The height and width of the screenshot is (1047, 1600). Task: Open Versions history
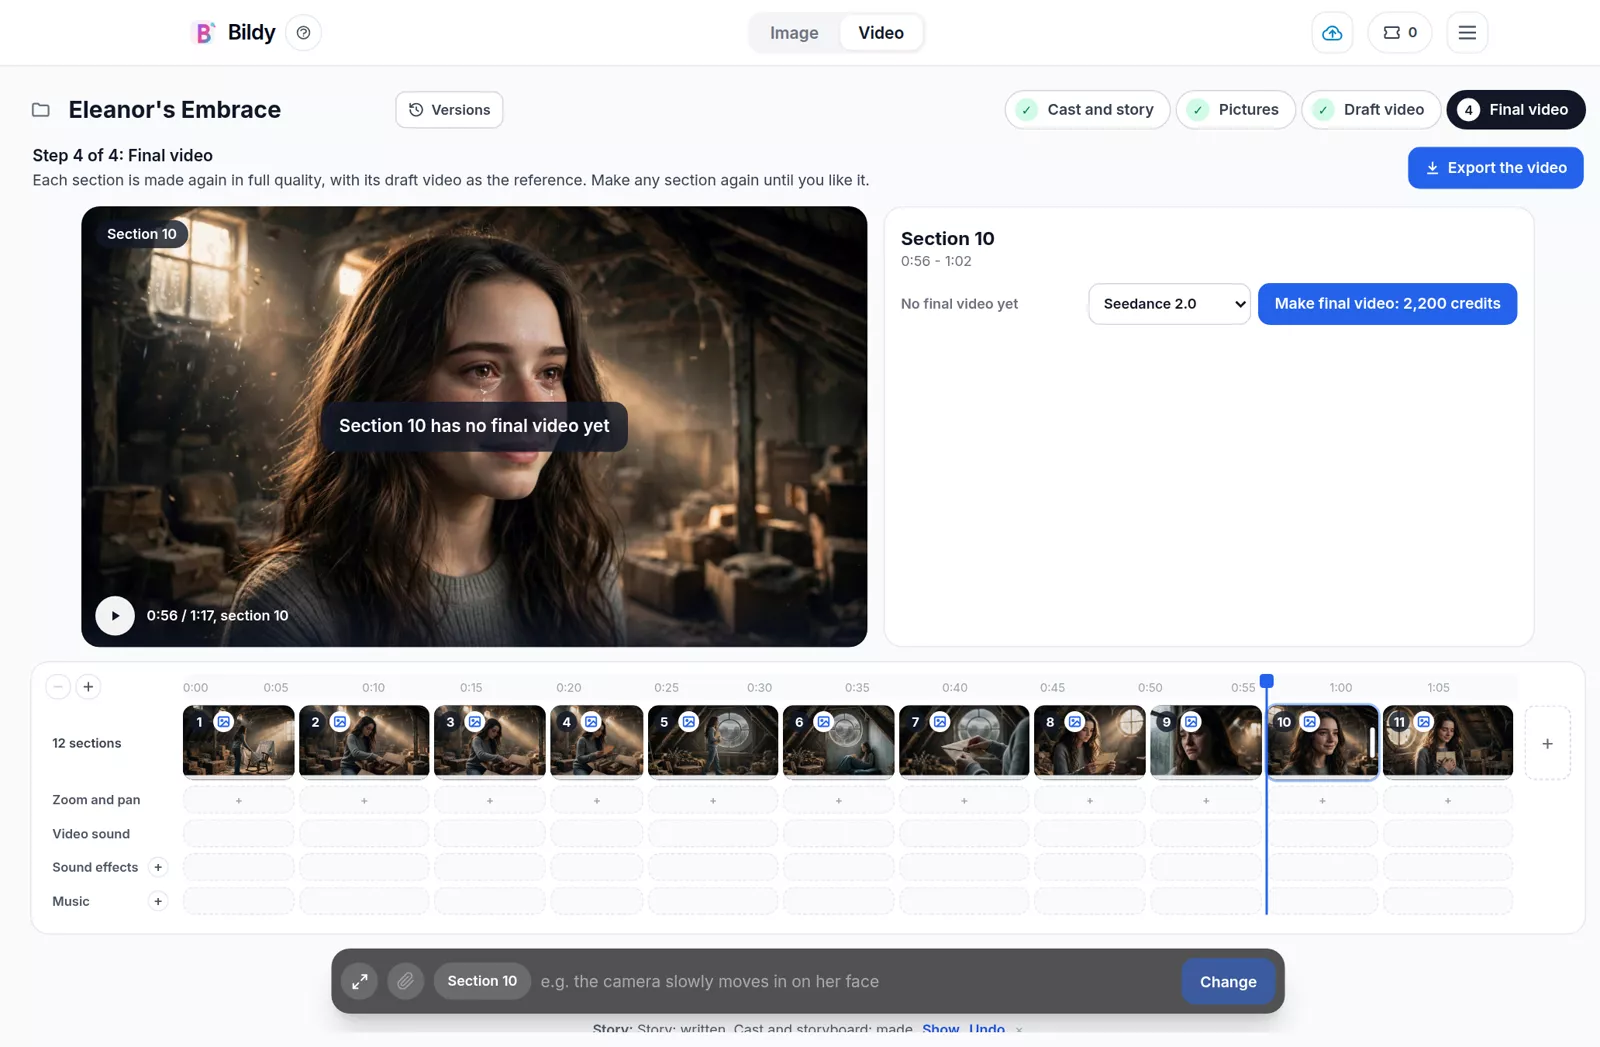pos(449,110)
